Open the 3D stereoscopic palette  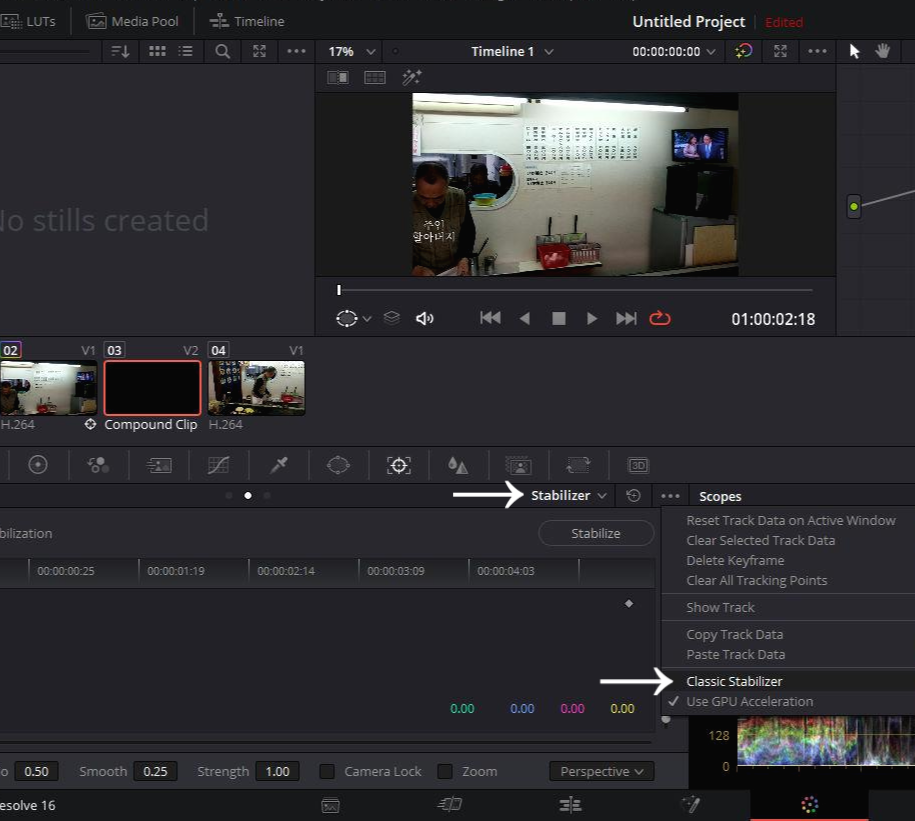click(638, 465)
